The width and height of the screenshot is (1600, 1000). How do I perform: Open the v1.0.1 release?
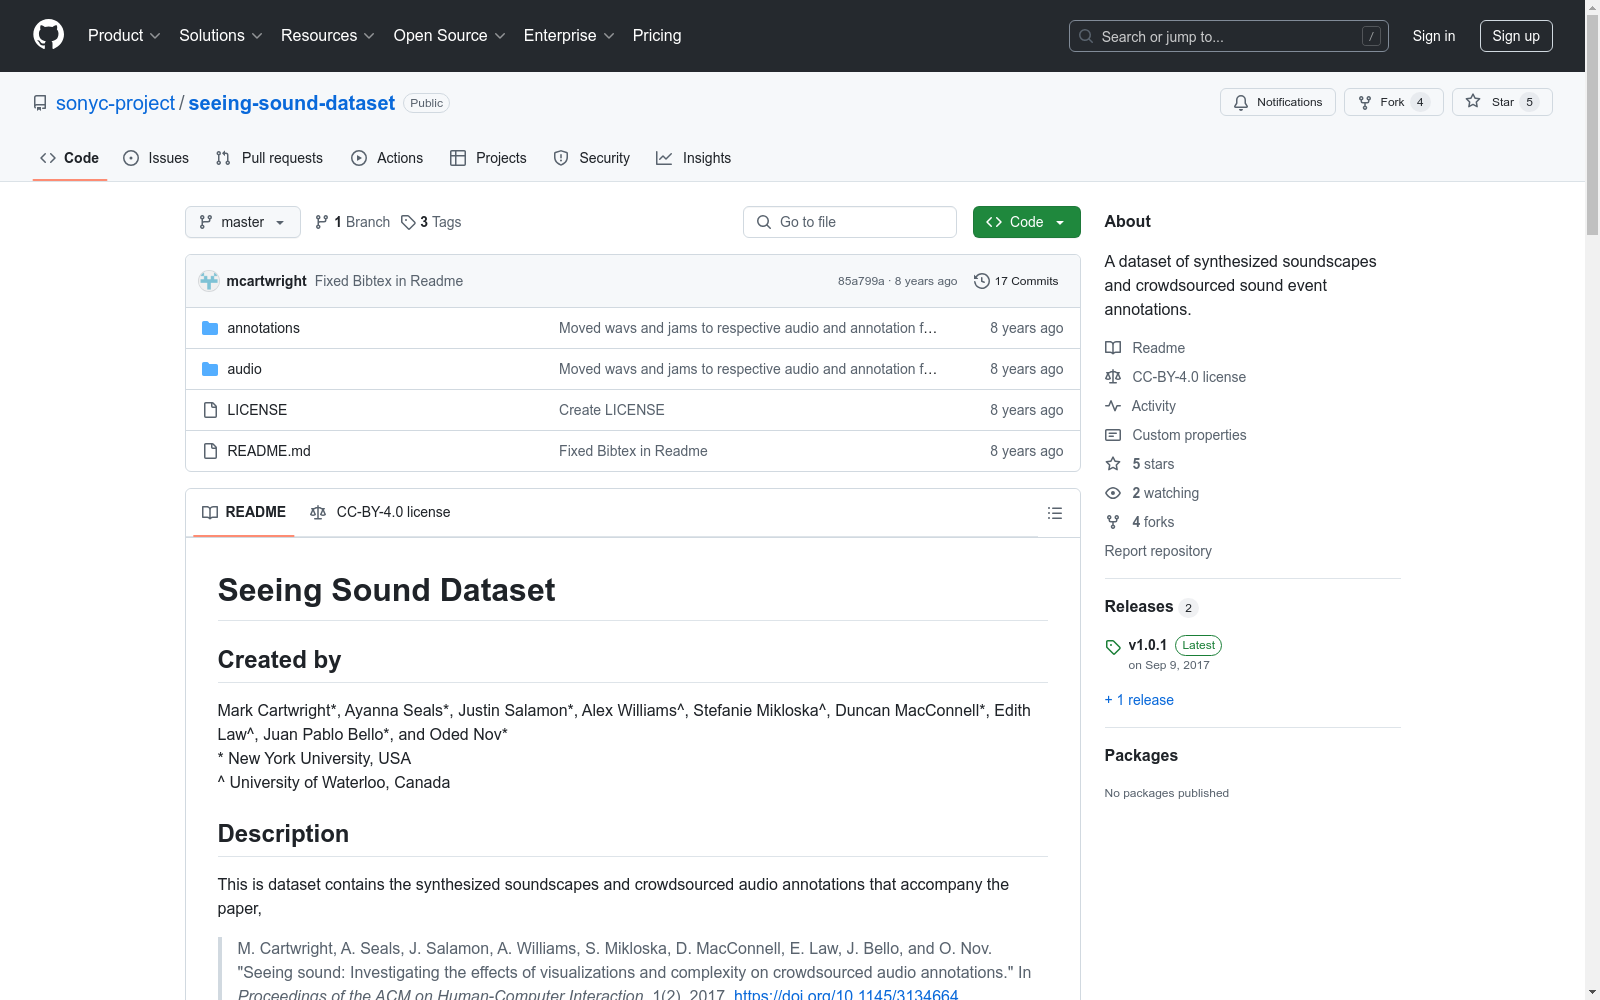click(x=1147, y=645)
